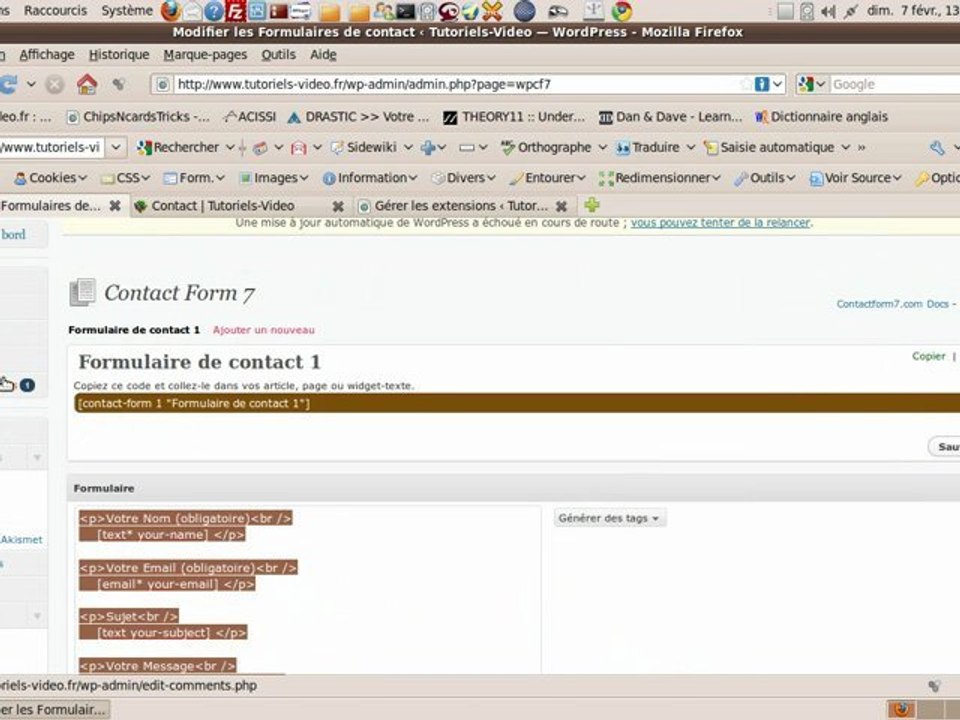The height and width of the screenshot is (720, 960).
Task: Open the Outils menu
Action: pos(278,54)
